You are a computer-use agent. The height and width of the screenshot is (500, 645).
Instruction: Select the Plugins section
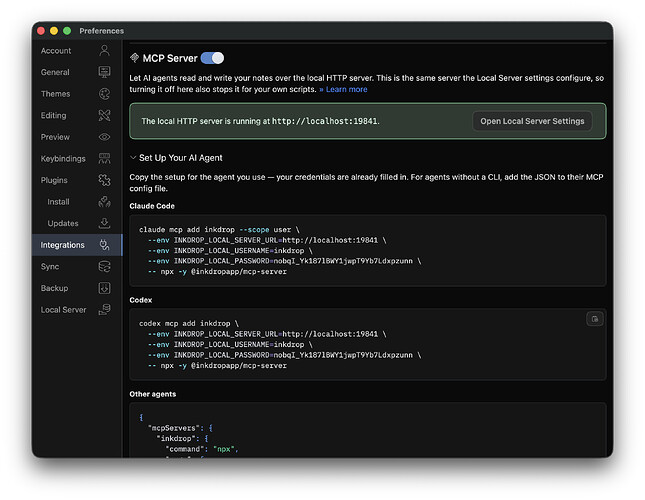pos(77,180)
